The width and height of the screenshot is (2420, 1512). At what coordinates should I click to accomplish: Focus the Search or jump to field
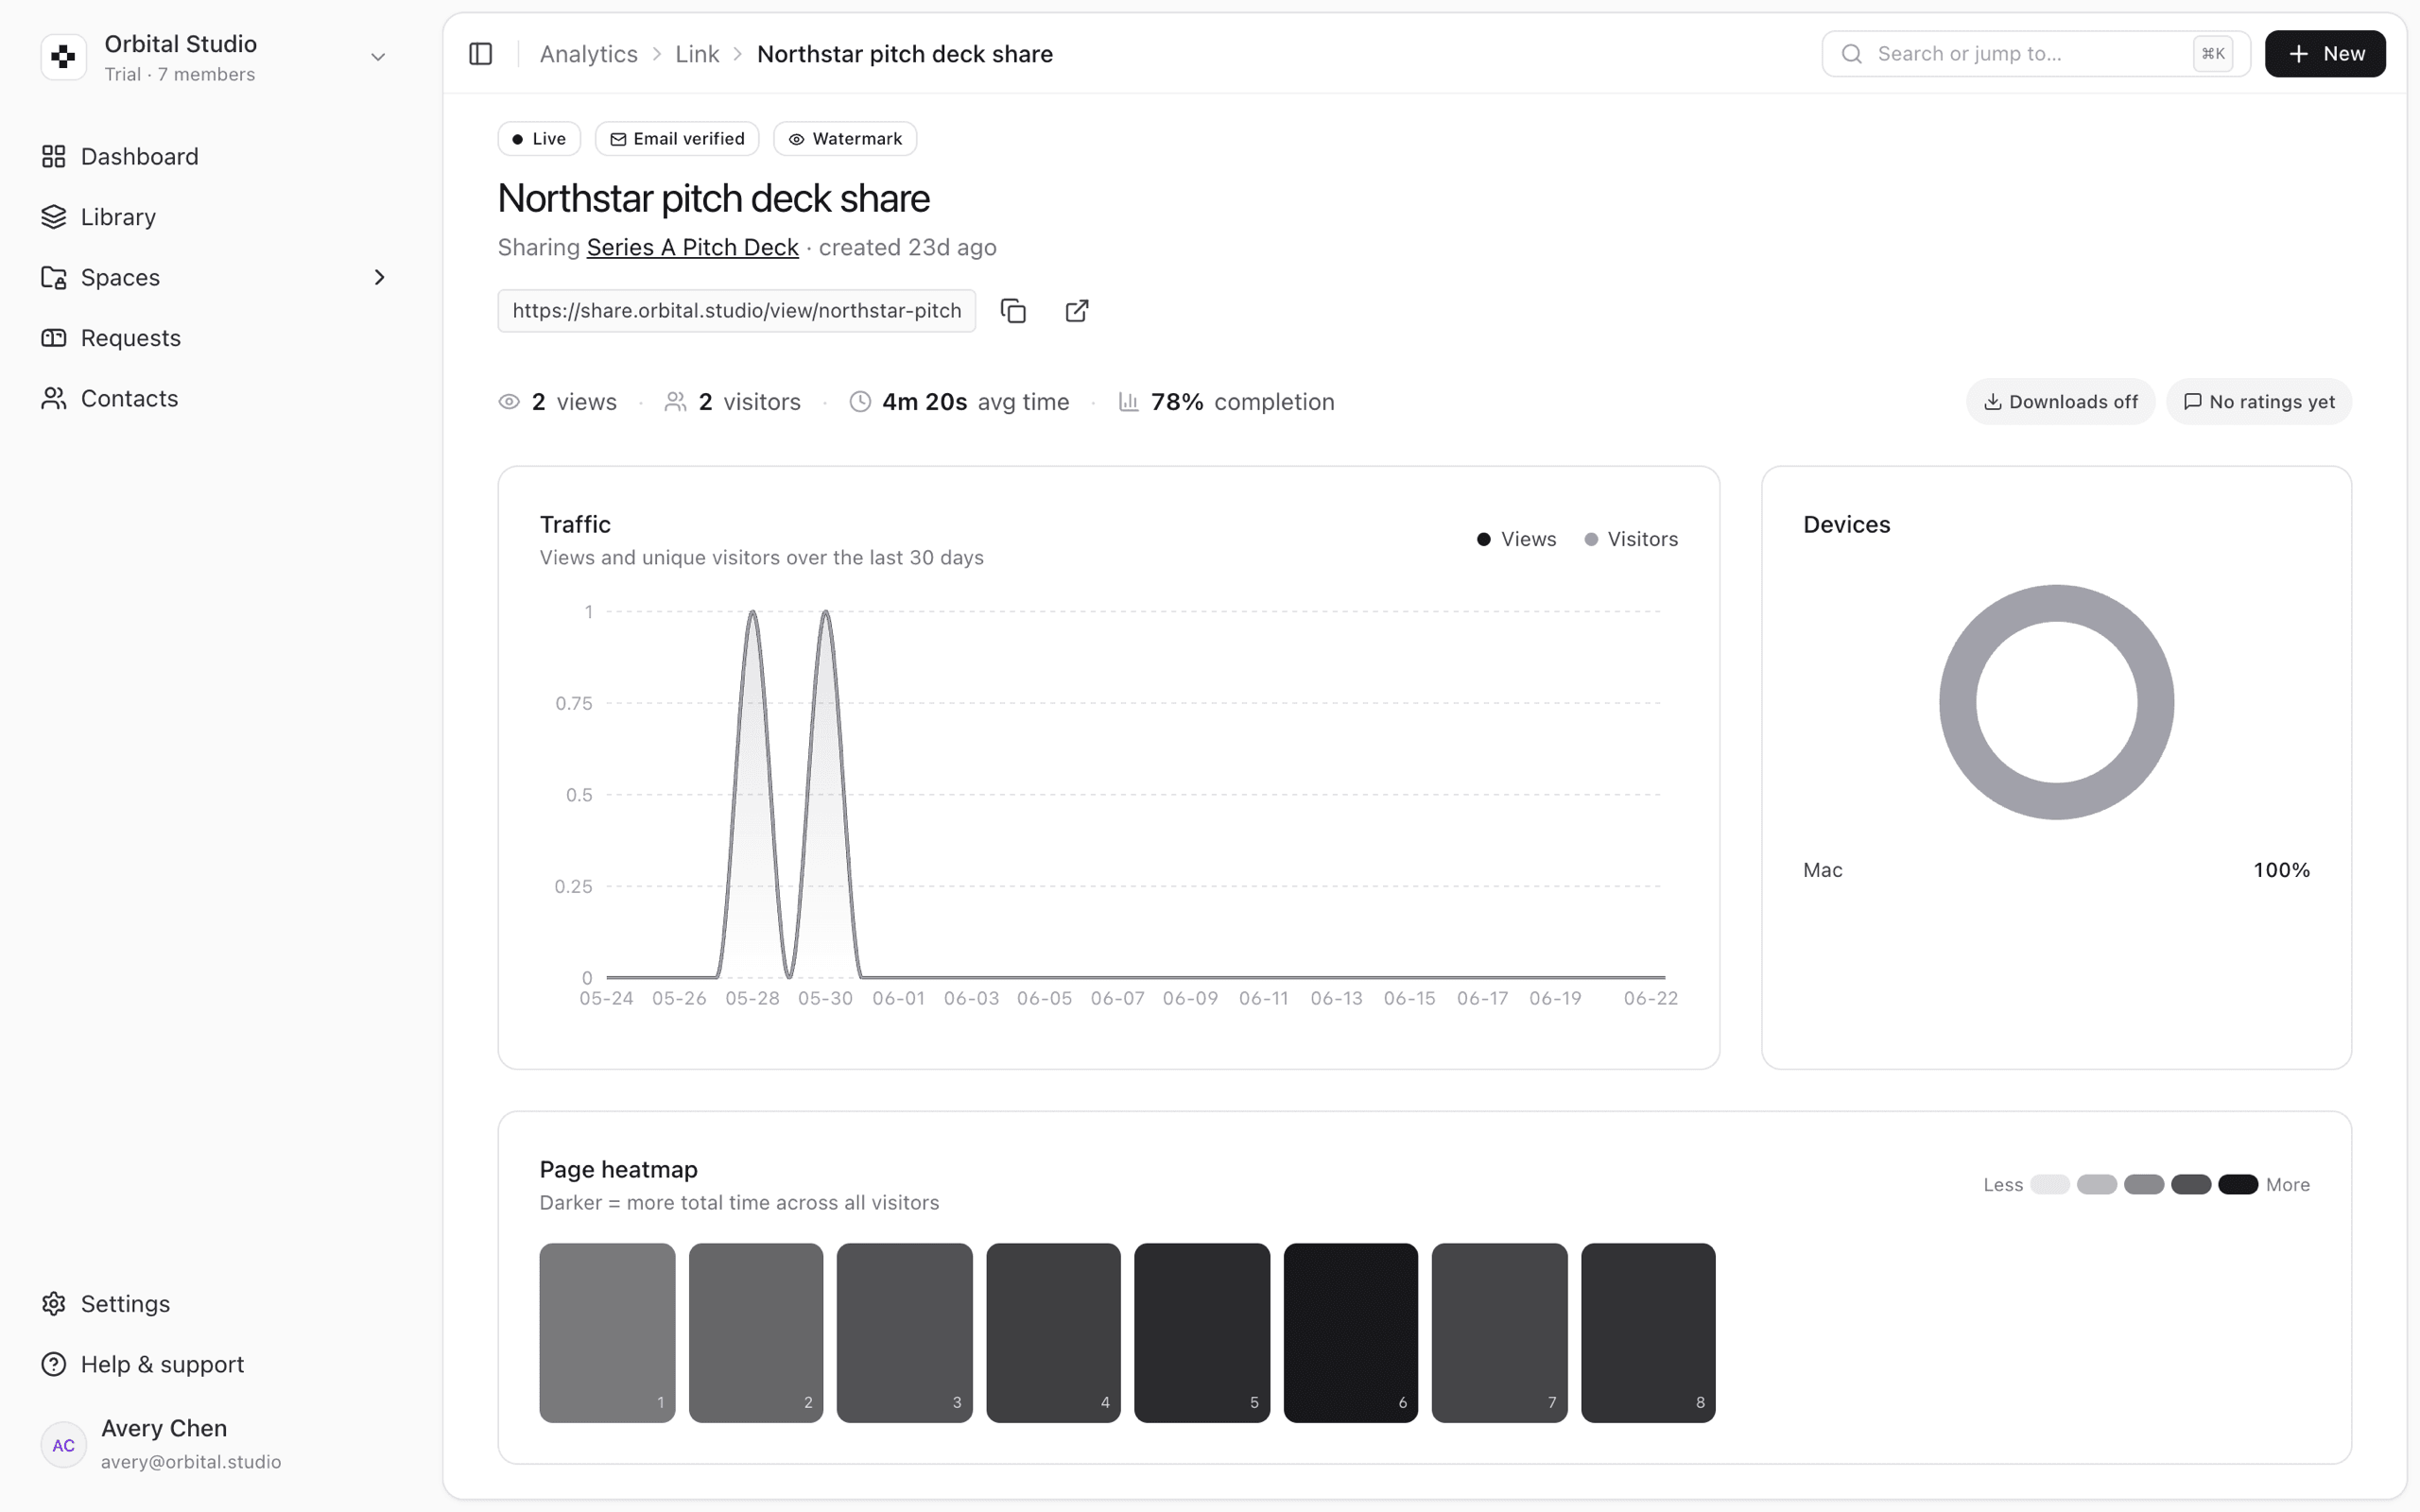2036,54
